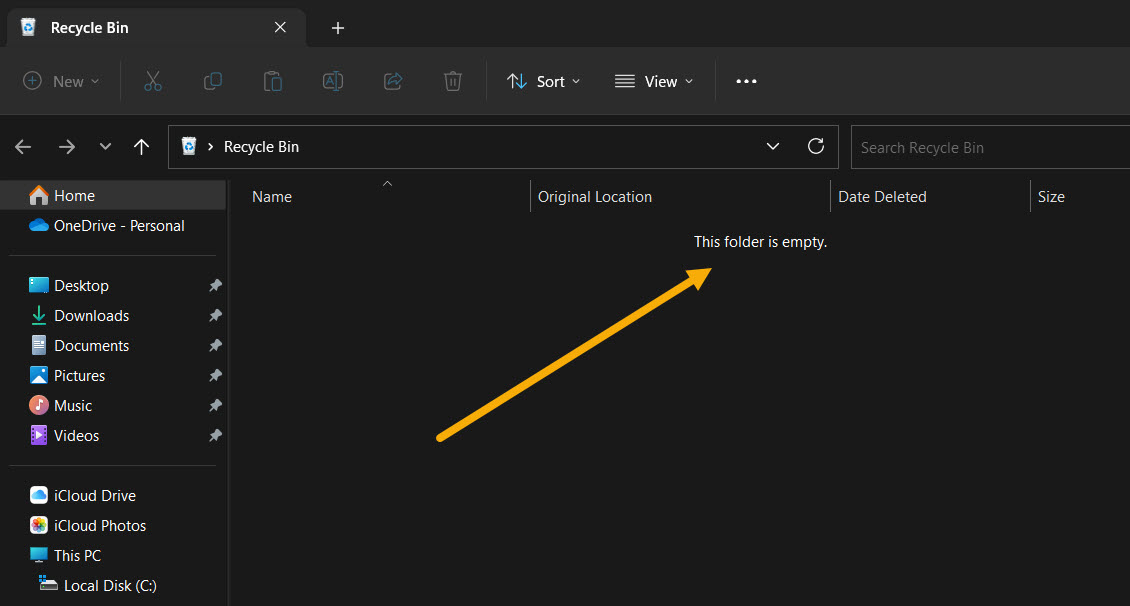
Task: Open the Sort dropdown menu
Action: tap(543, 81)
